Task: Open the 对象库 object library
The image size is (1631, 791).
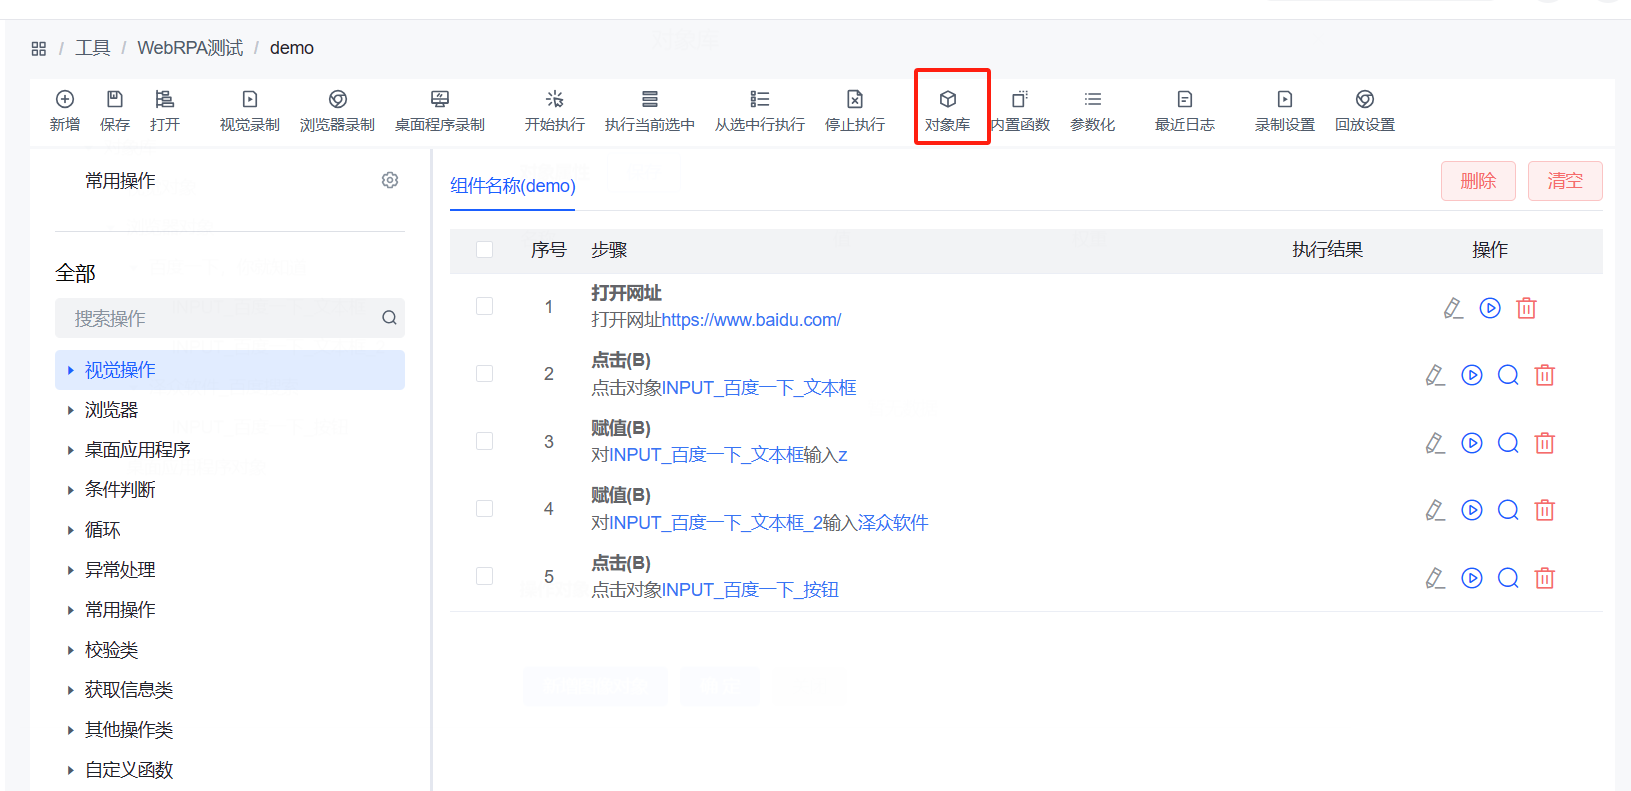Action: [947, 110]
